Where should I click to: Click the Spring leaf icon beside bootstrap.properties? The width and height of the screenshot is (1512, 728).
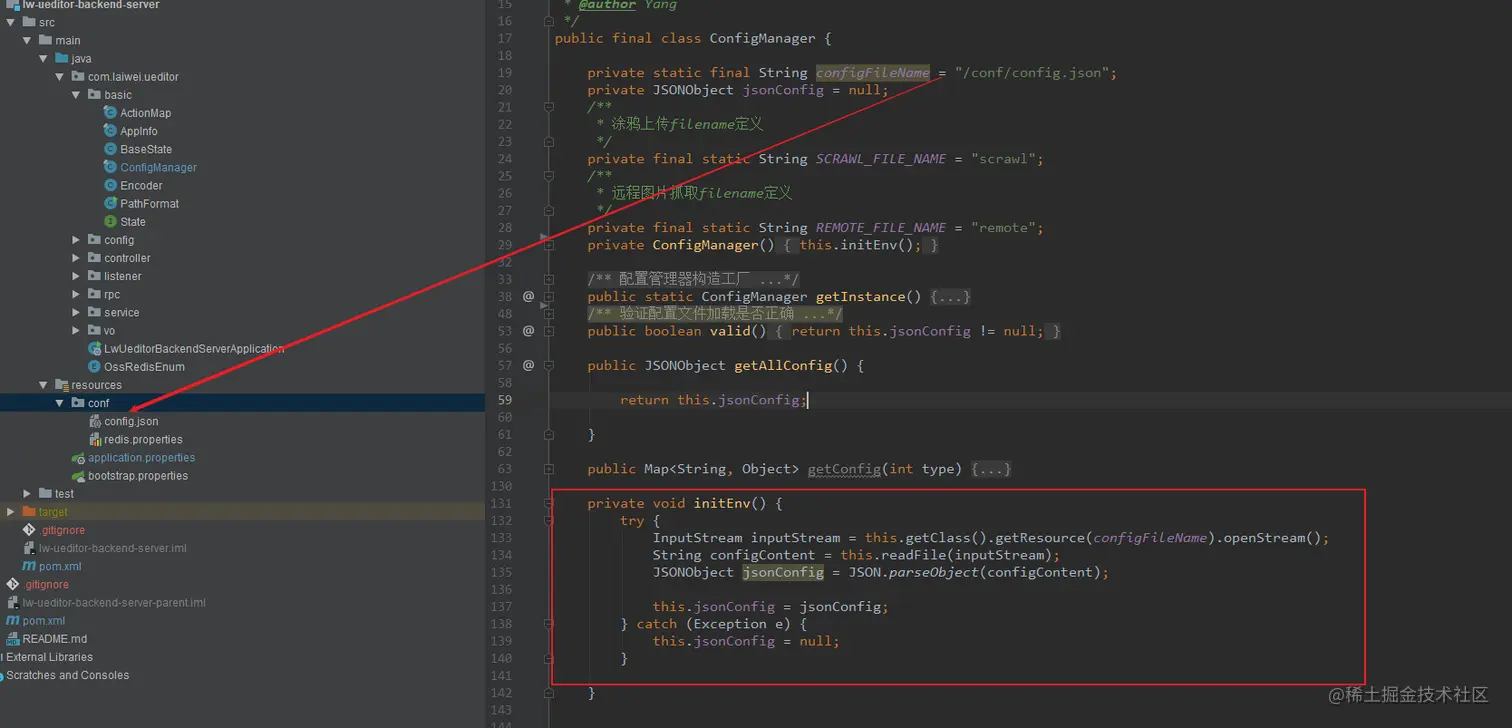click(79, 476)
